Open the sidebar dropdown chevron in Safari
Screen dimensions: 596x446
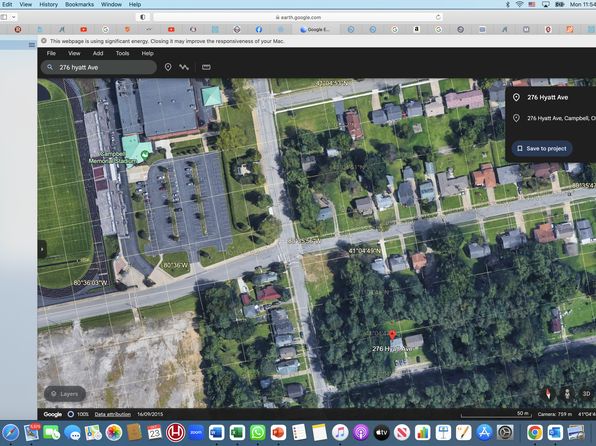(x=14, y=17)
